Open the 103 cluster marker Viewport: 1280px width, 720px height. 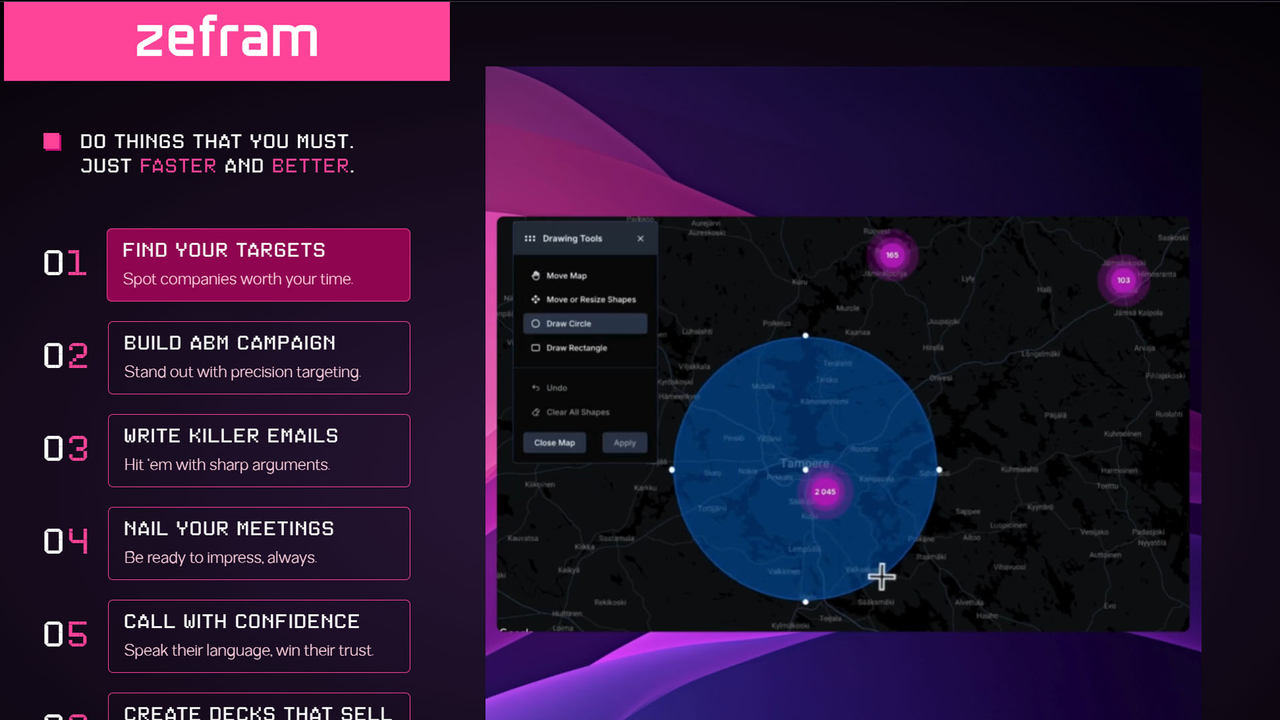[1123, 280]
